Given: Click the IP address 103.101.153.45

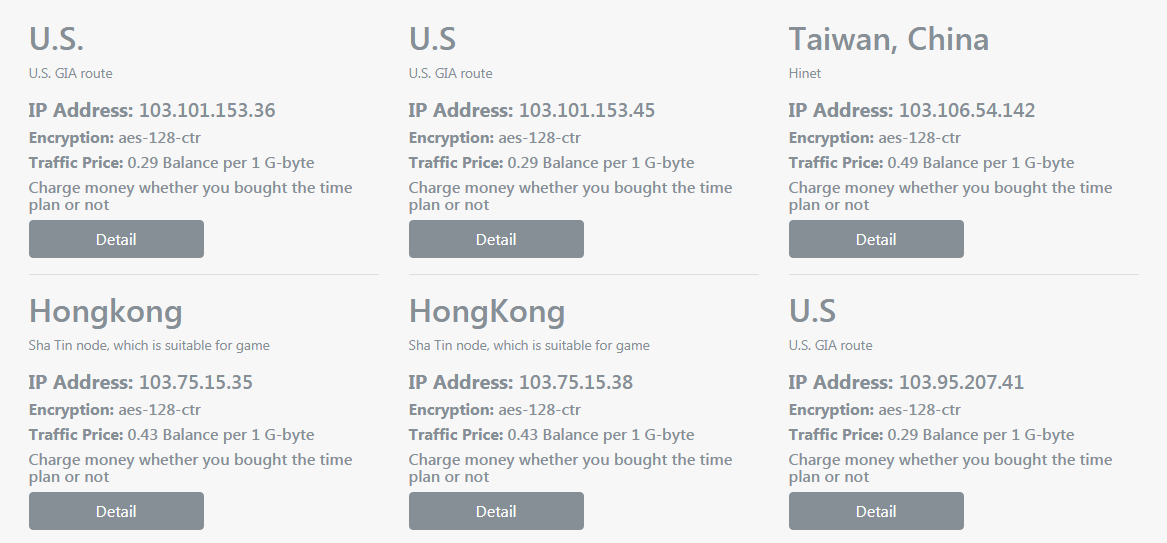Looking at the screenshot, I should (586, 110).
